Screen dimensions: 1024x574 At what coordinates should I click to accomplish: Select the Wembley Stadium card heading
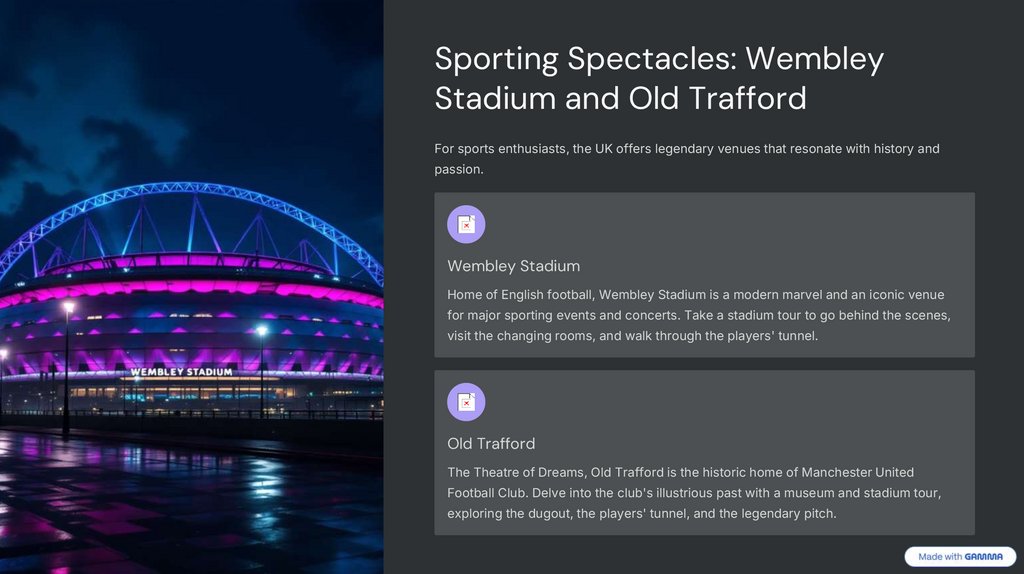513,266
